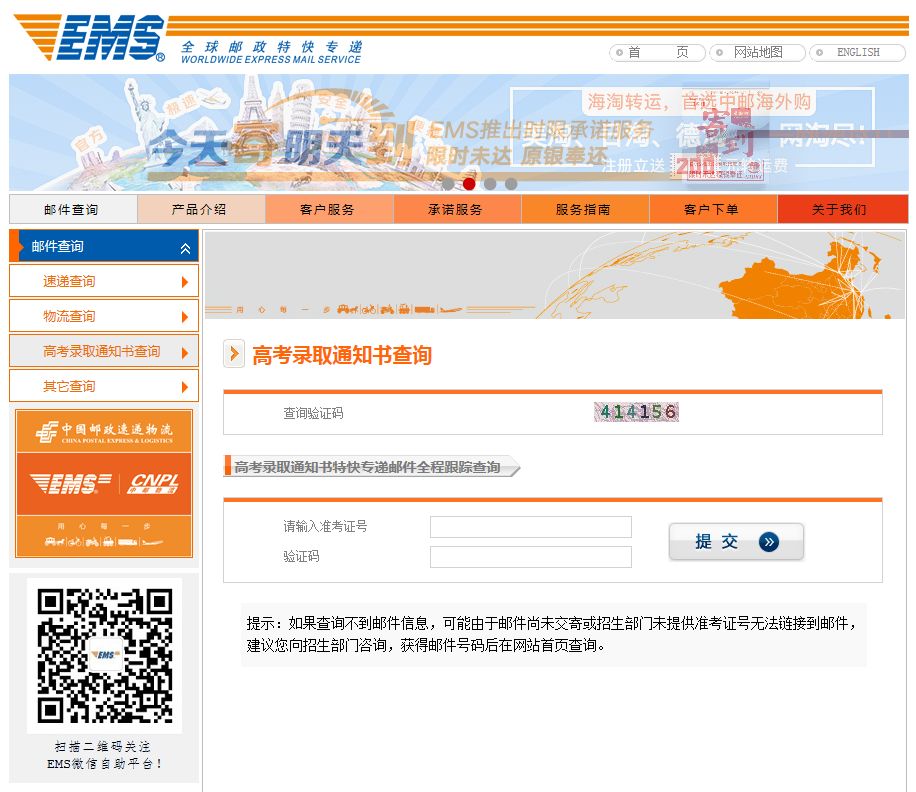Click the China Postal Express logistics banner
Viewport: 916px width, 792px height.
(104, 483)
